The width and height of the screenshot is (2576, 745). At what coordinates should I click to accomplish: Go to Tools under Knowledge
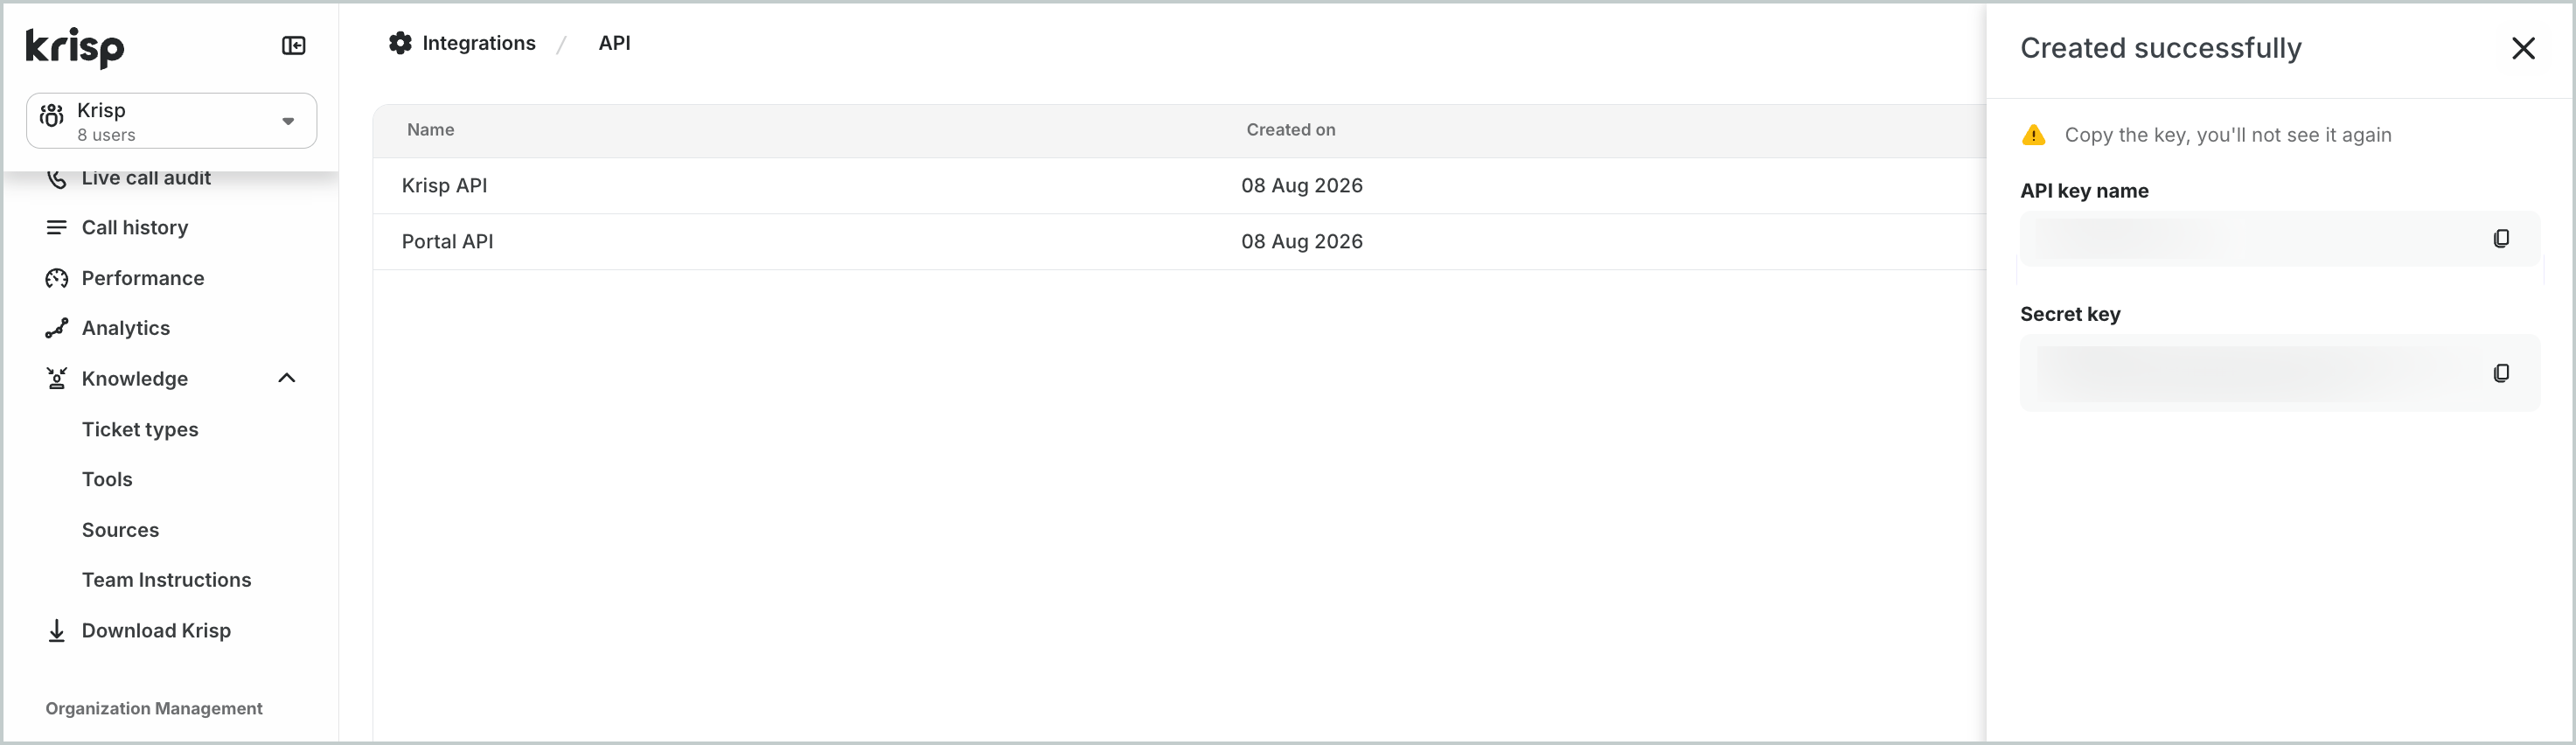point(107,479)
